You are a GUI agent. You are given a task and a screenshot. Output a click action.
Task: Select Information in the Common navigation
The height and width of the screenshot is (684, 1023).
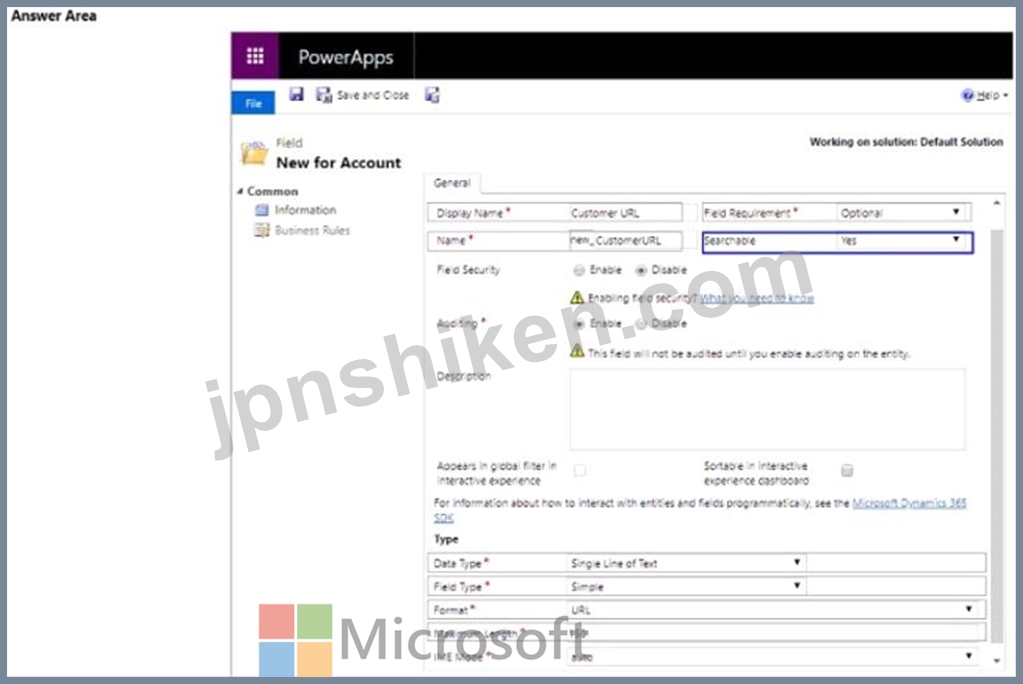click(x=305, y=210)
